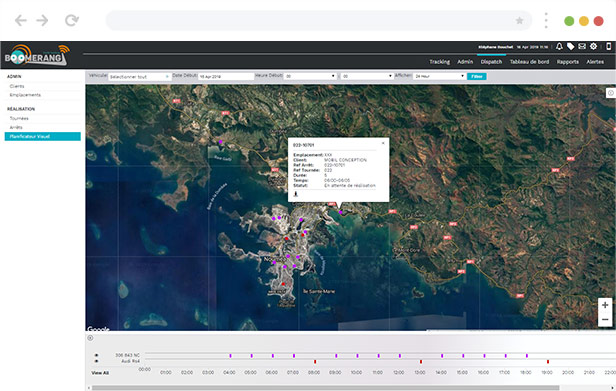
Task: Click the browser address bar
Action: [x=319, y=20]
